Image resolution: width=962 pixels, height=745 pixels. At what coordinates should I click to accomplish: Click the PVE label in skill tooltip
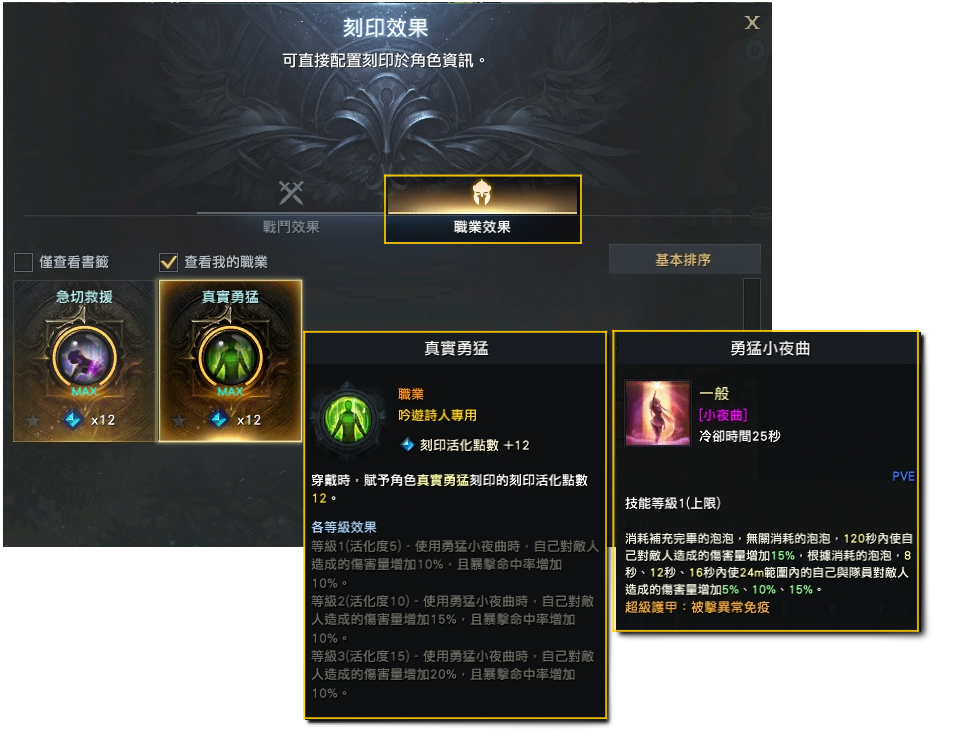(x=903, y=476)
